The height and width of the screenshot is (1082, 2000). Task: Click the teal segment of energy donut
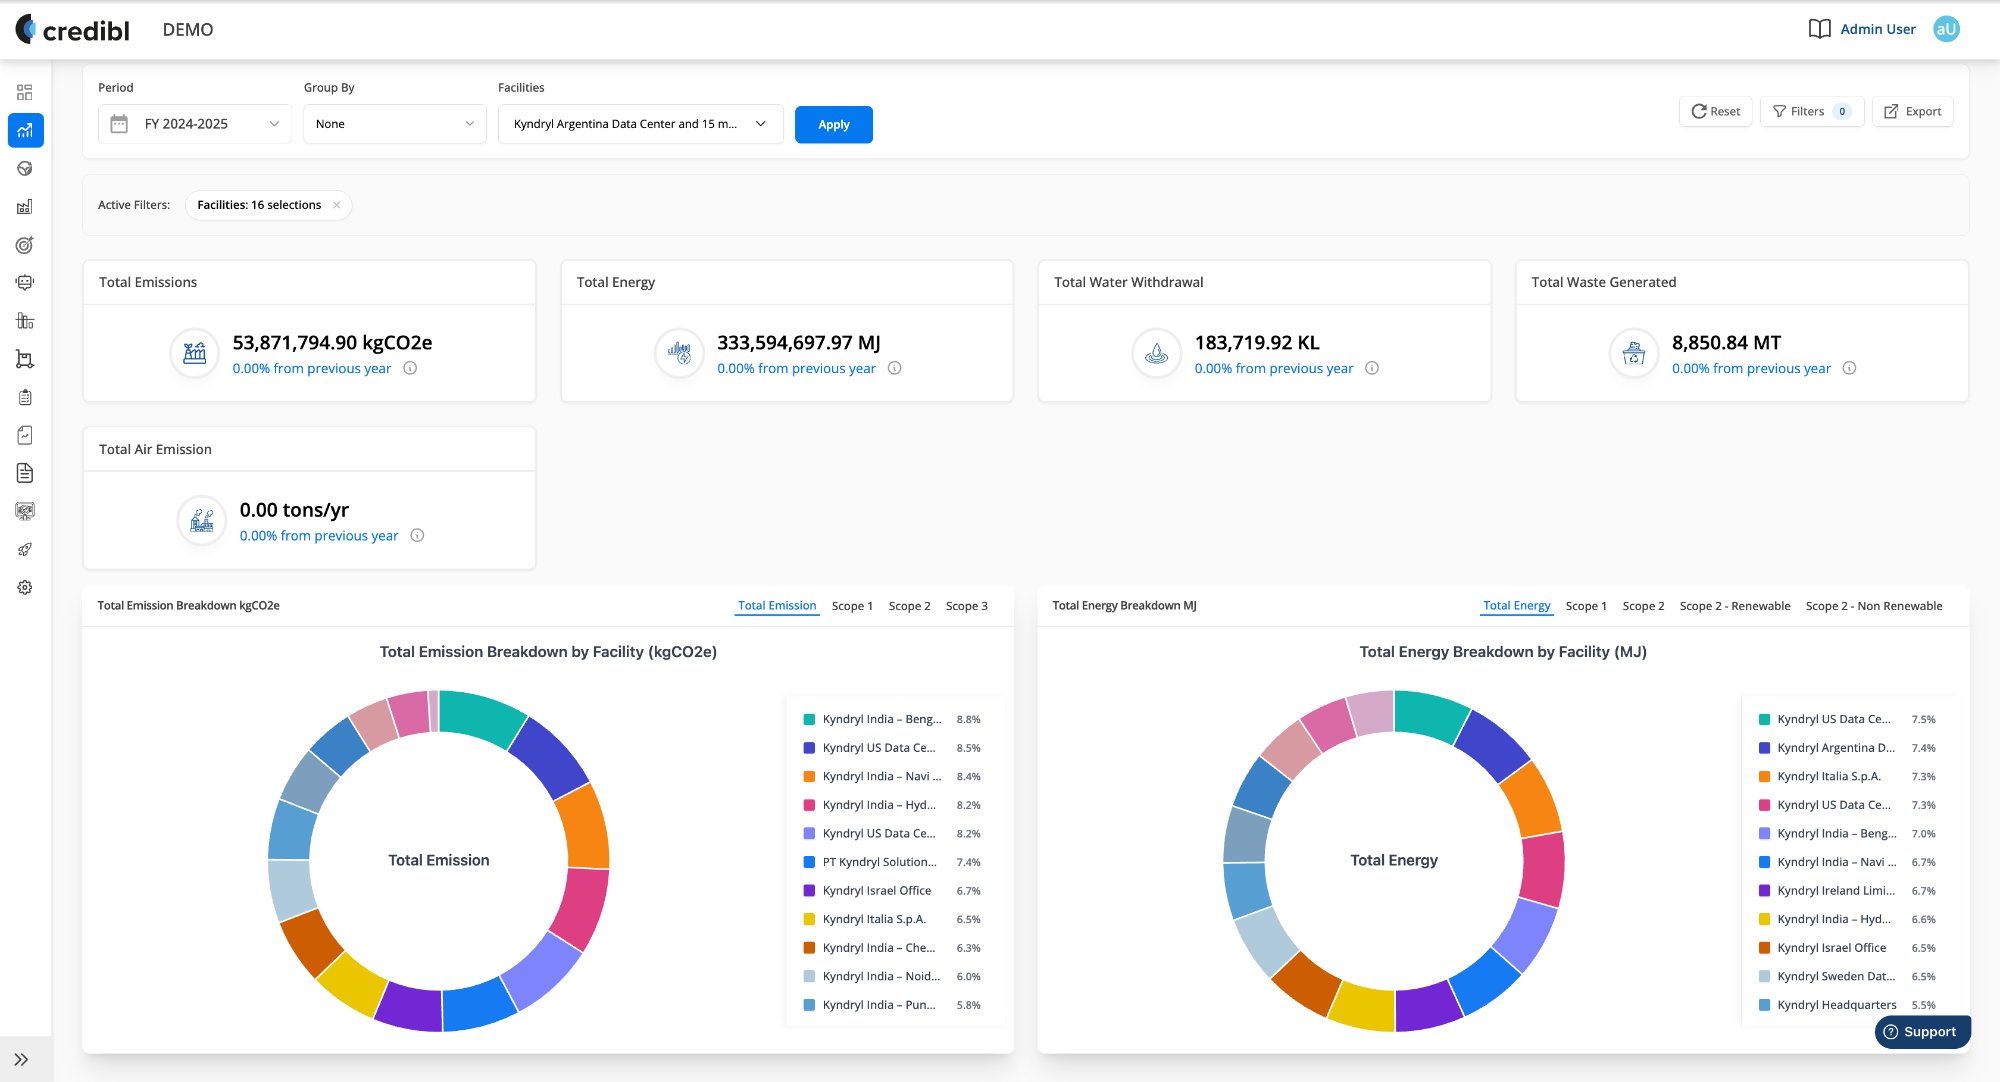tap(1430, 714)
